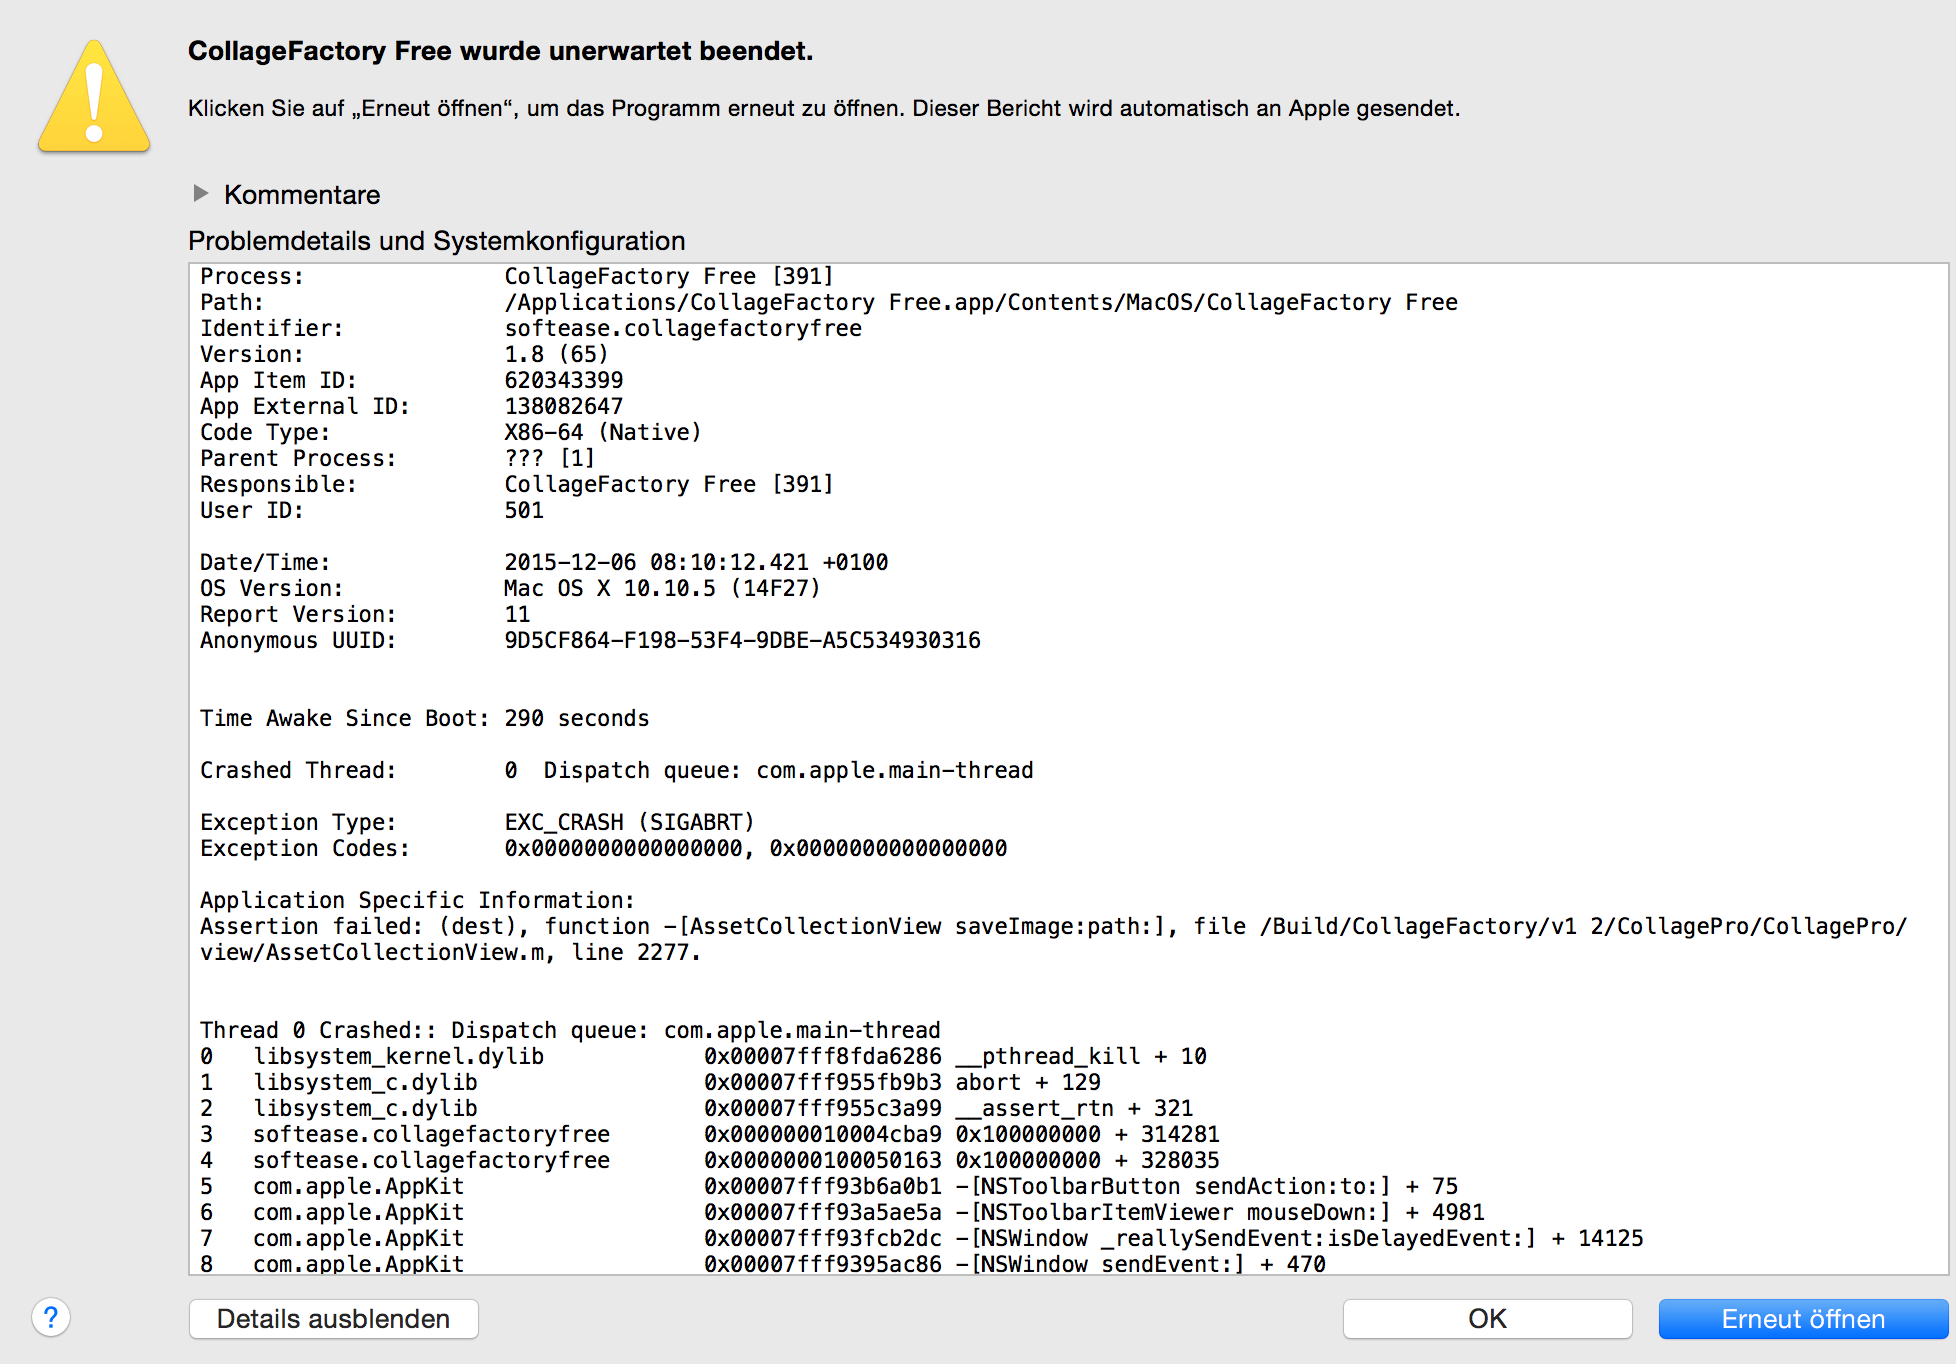Click the __pthread_kill stack frame line

click(703, 1056)
